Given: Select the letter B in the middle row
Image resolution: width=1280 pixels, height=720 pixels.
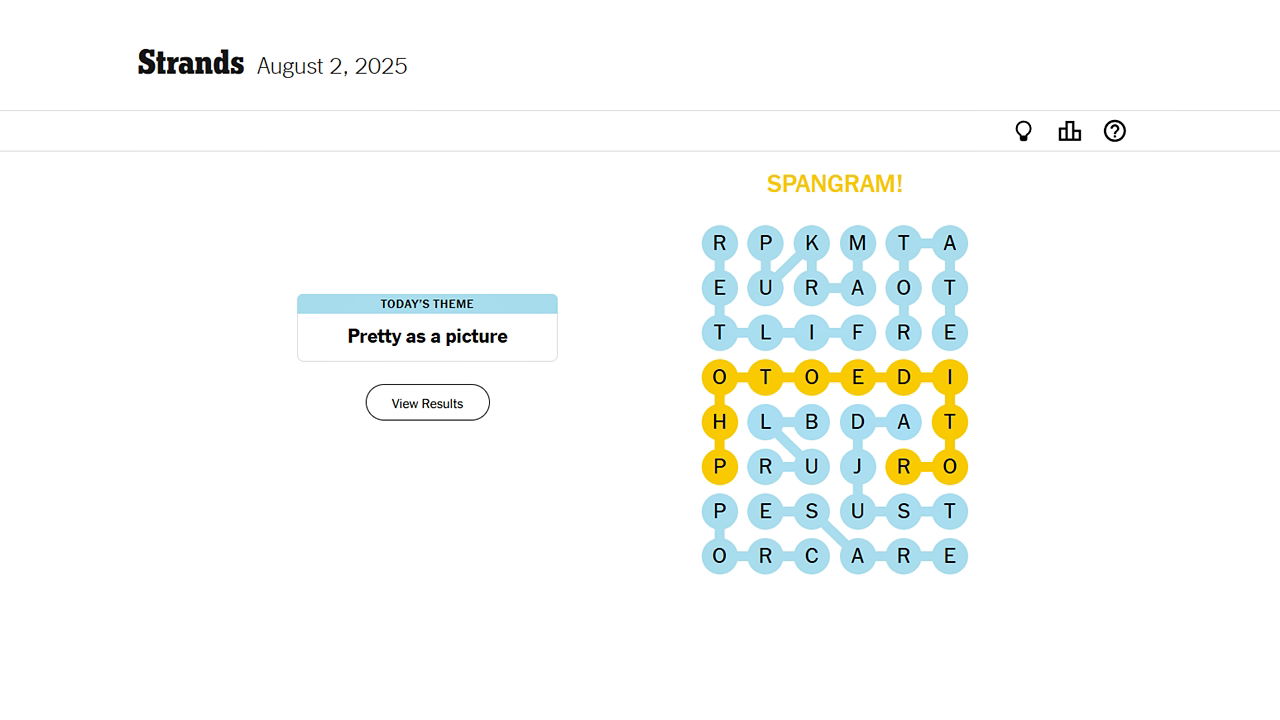Looking at the screenshot, I should [812, 422].
